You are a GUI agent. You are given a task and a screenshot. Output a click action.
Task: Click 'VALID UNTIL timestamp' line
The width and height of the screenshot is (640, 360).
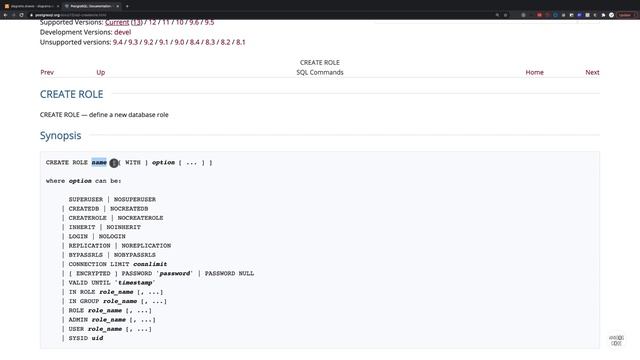112,282
